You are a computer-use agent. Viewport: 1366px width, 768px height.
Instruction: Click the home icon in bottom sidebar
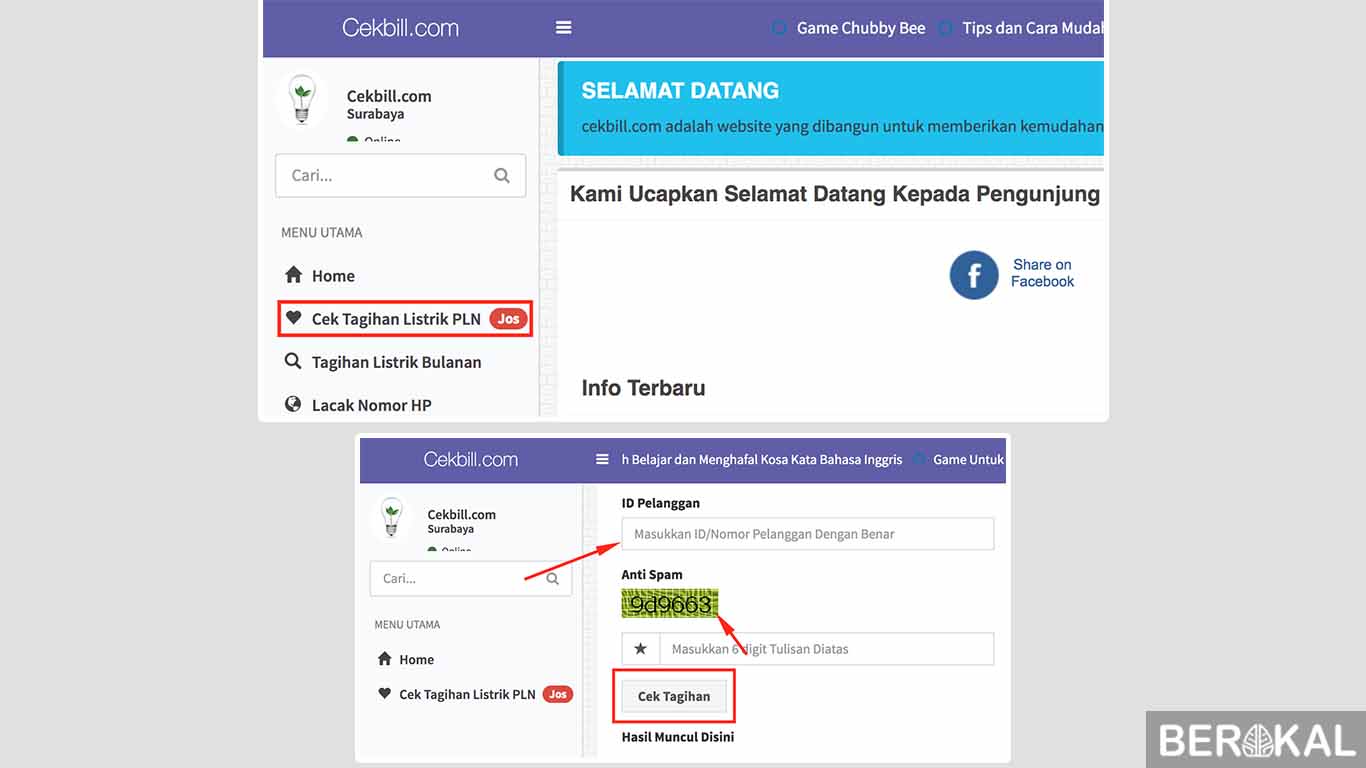384,659
